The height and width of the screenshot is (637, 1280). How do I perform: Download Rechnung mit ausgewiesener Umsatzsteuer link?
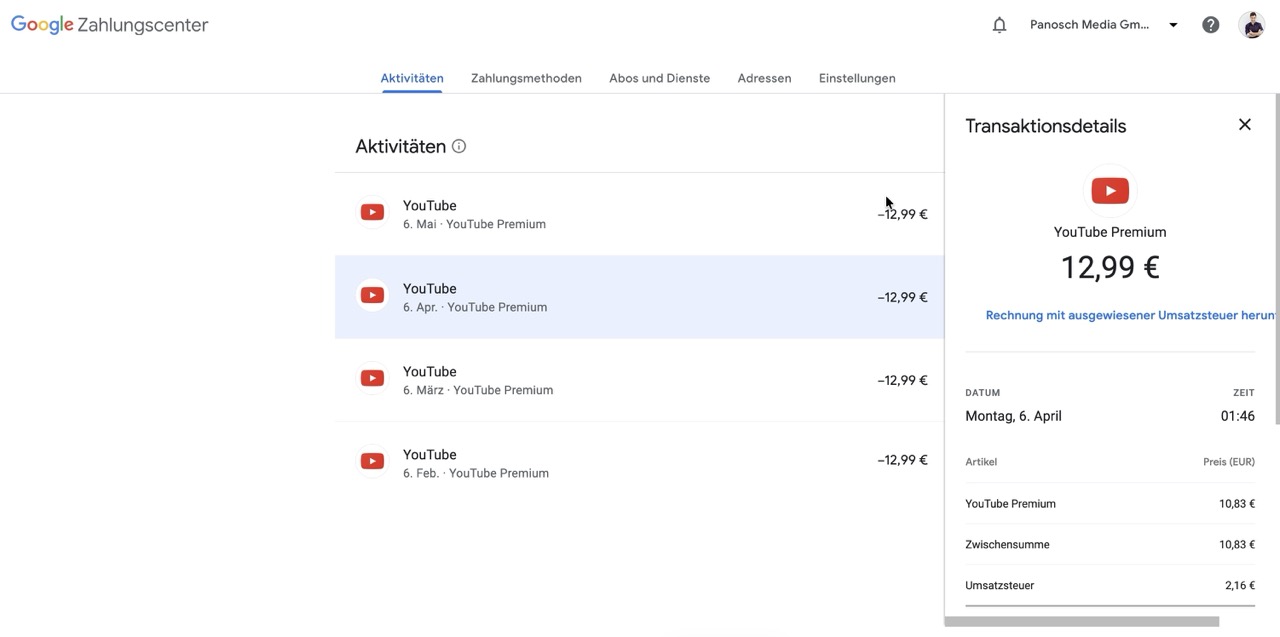pyautogui.click(x=1130, y=315)
